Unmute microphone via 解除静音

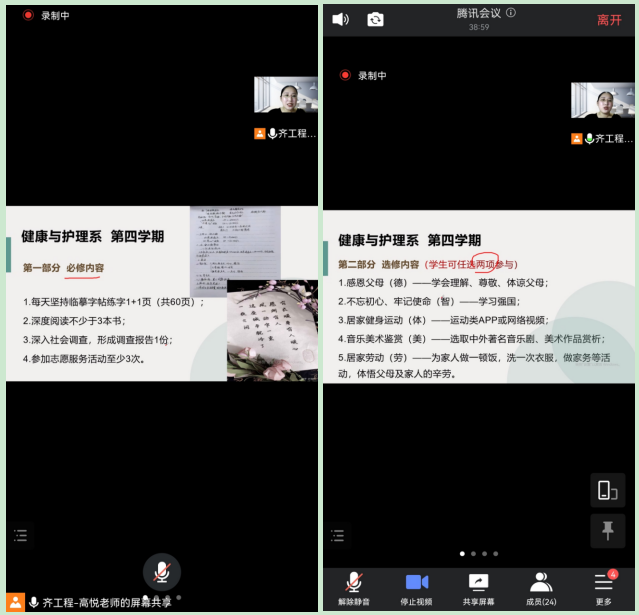(x=353, y=589)
